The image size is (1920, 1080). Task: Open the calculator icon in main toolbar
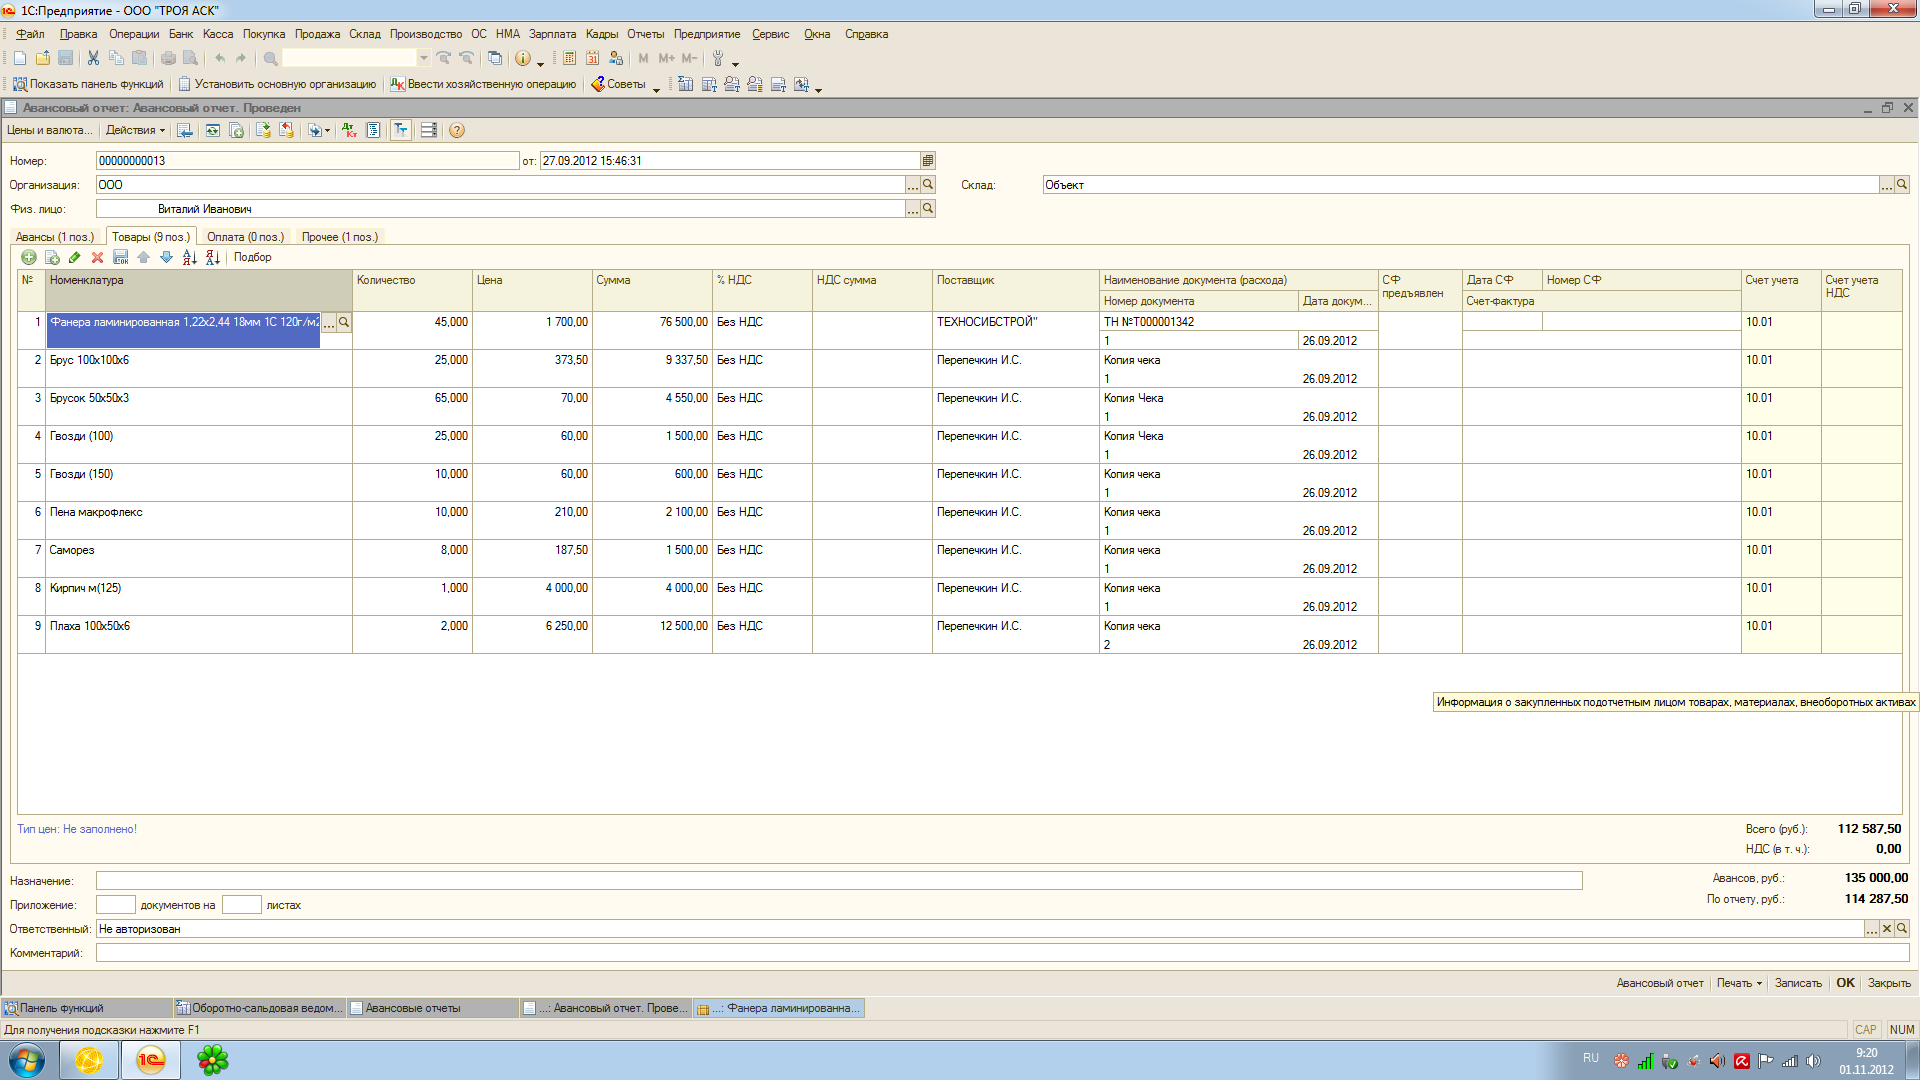570,59
